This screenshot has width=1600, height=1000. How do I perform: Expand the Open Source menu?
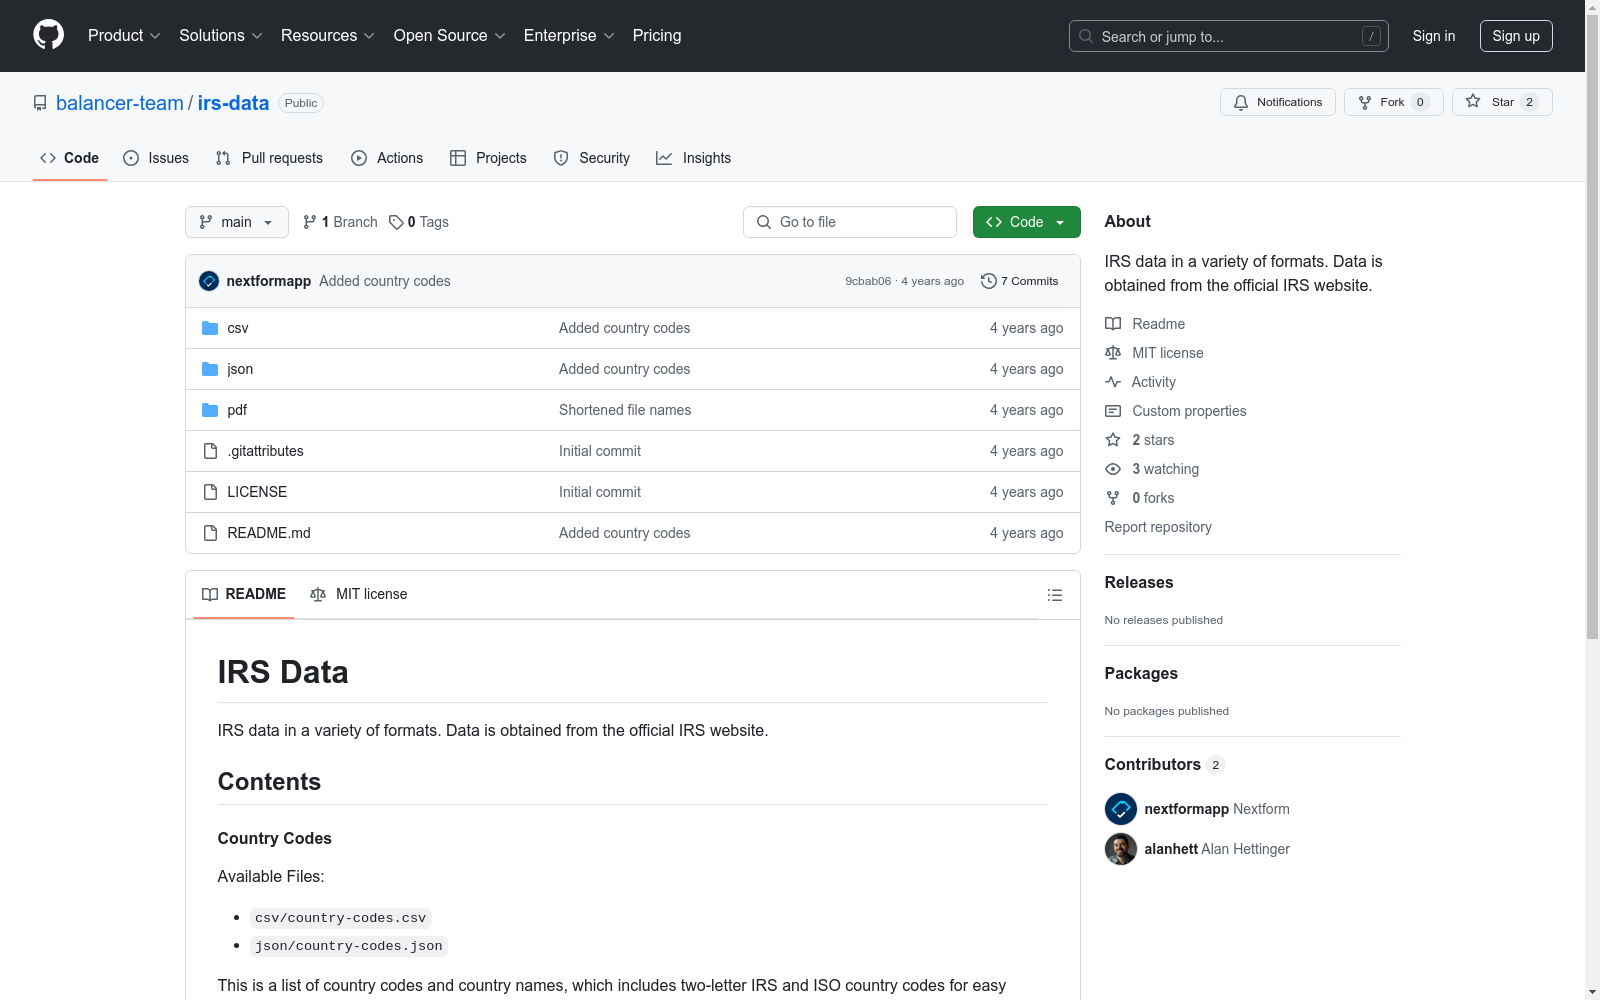[450, 36]
